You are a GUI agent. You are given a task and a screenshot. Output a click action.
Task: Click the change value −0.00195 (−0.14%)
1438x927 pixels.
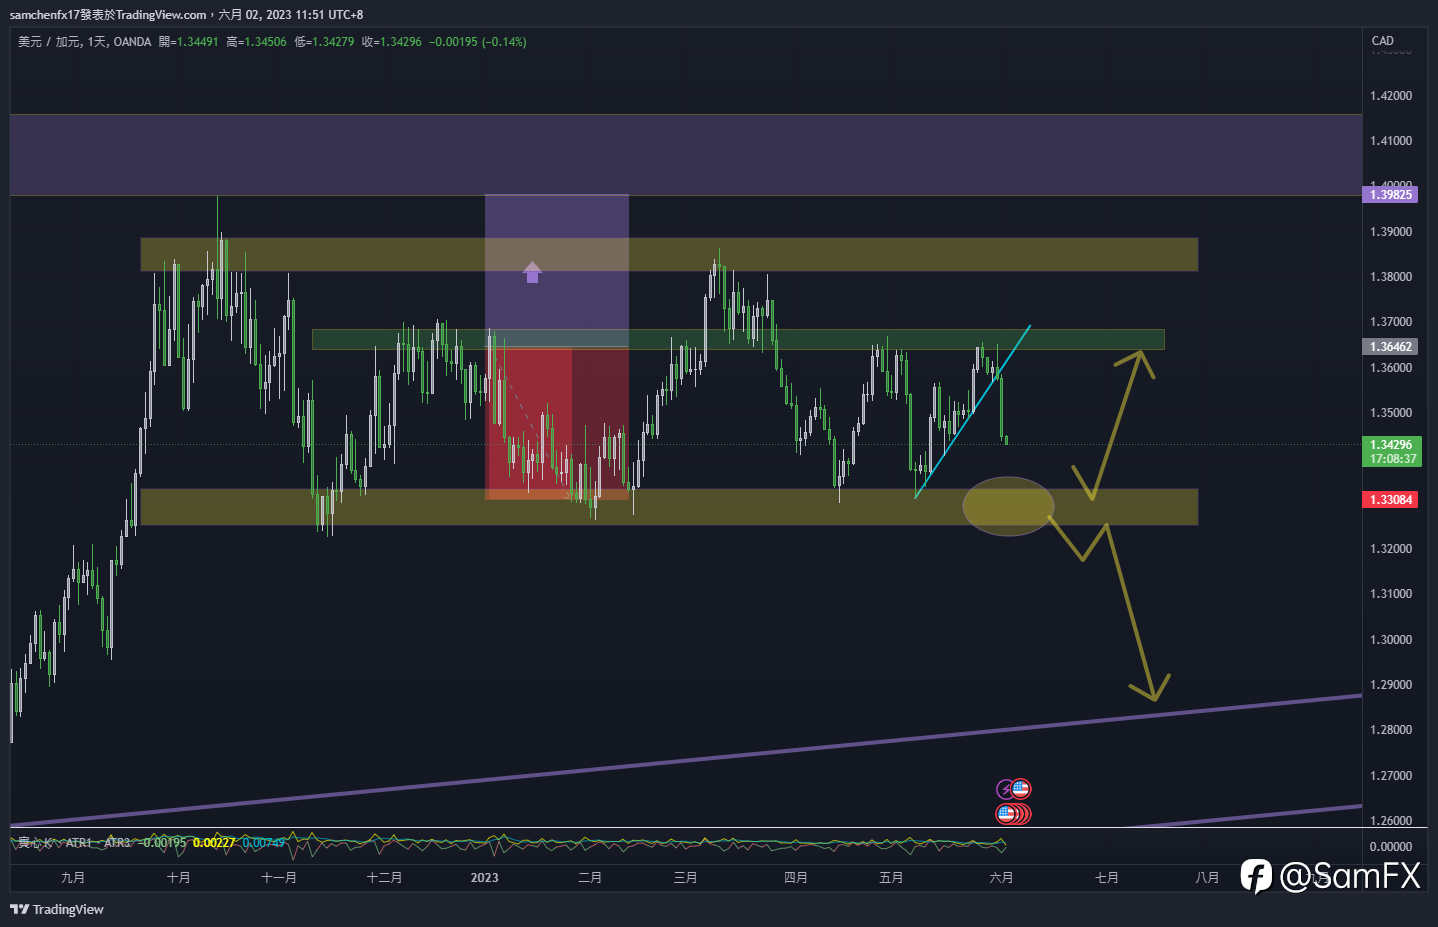tap(478, 42)
